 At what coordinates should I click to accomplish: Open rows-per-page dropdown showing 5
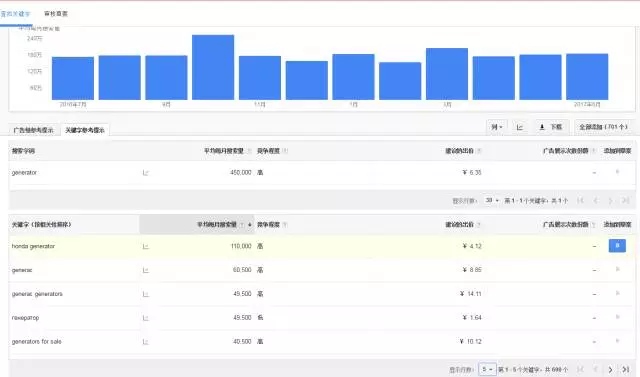click(x=487, y=370)
